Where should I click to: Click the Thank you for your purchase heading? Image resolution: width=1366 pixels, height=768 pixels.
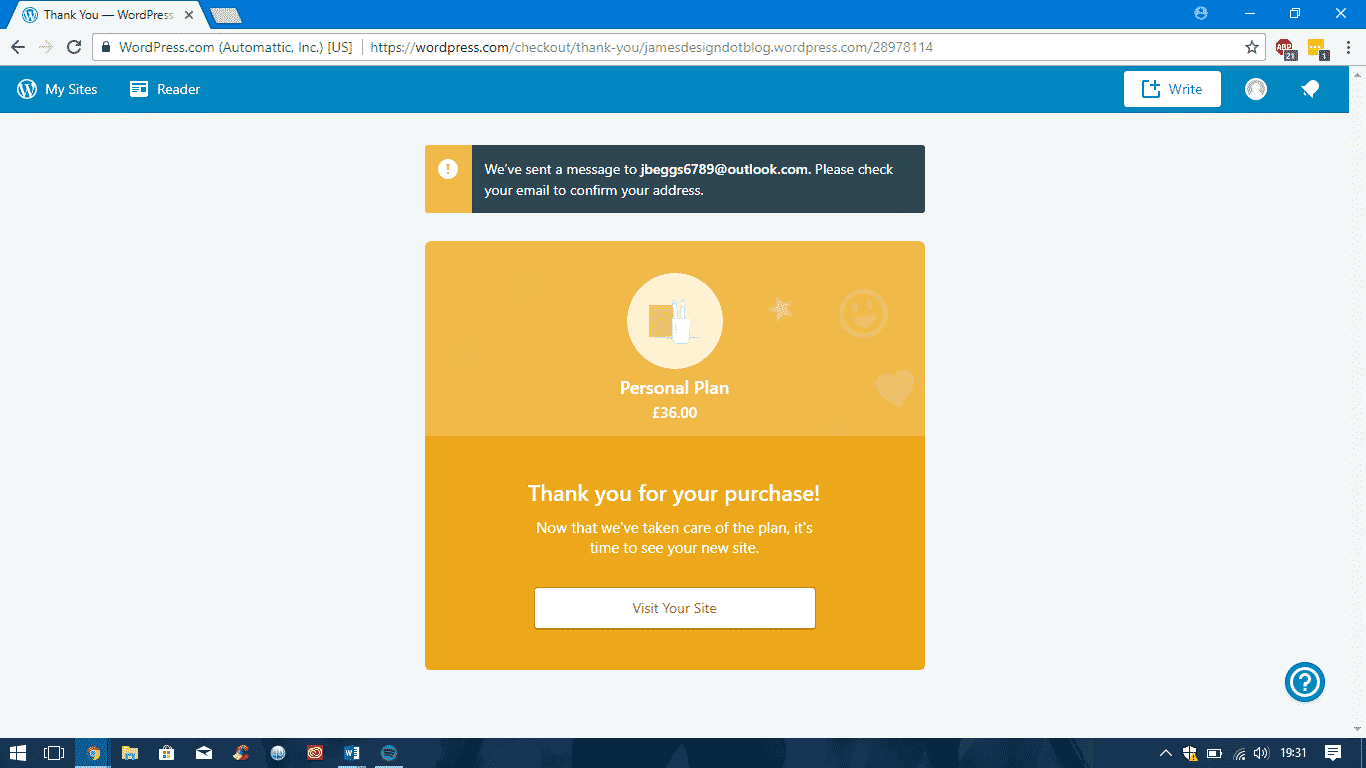[674, 493]
